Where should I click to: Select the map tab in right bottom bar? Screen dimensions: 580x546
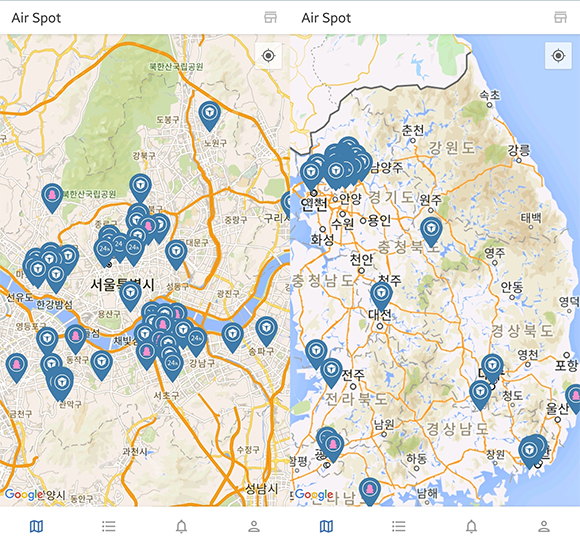point(326,526)
